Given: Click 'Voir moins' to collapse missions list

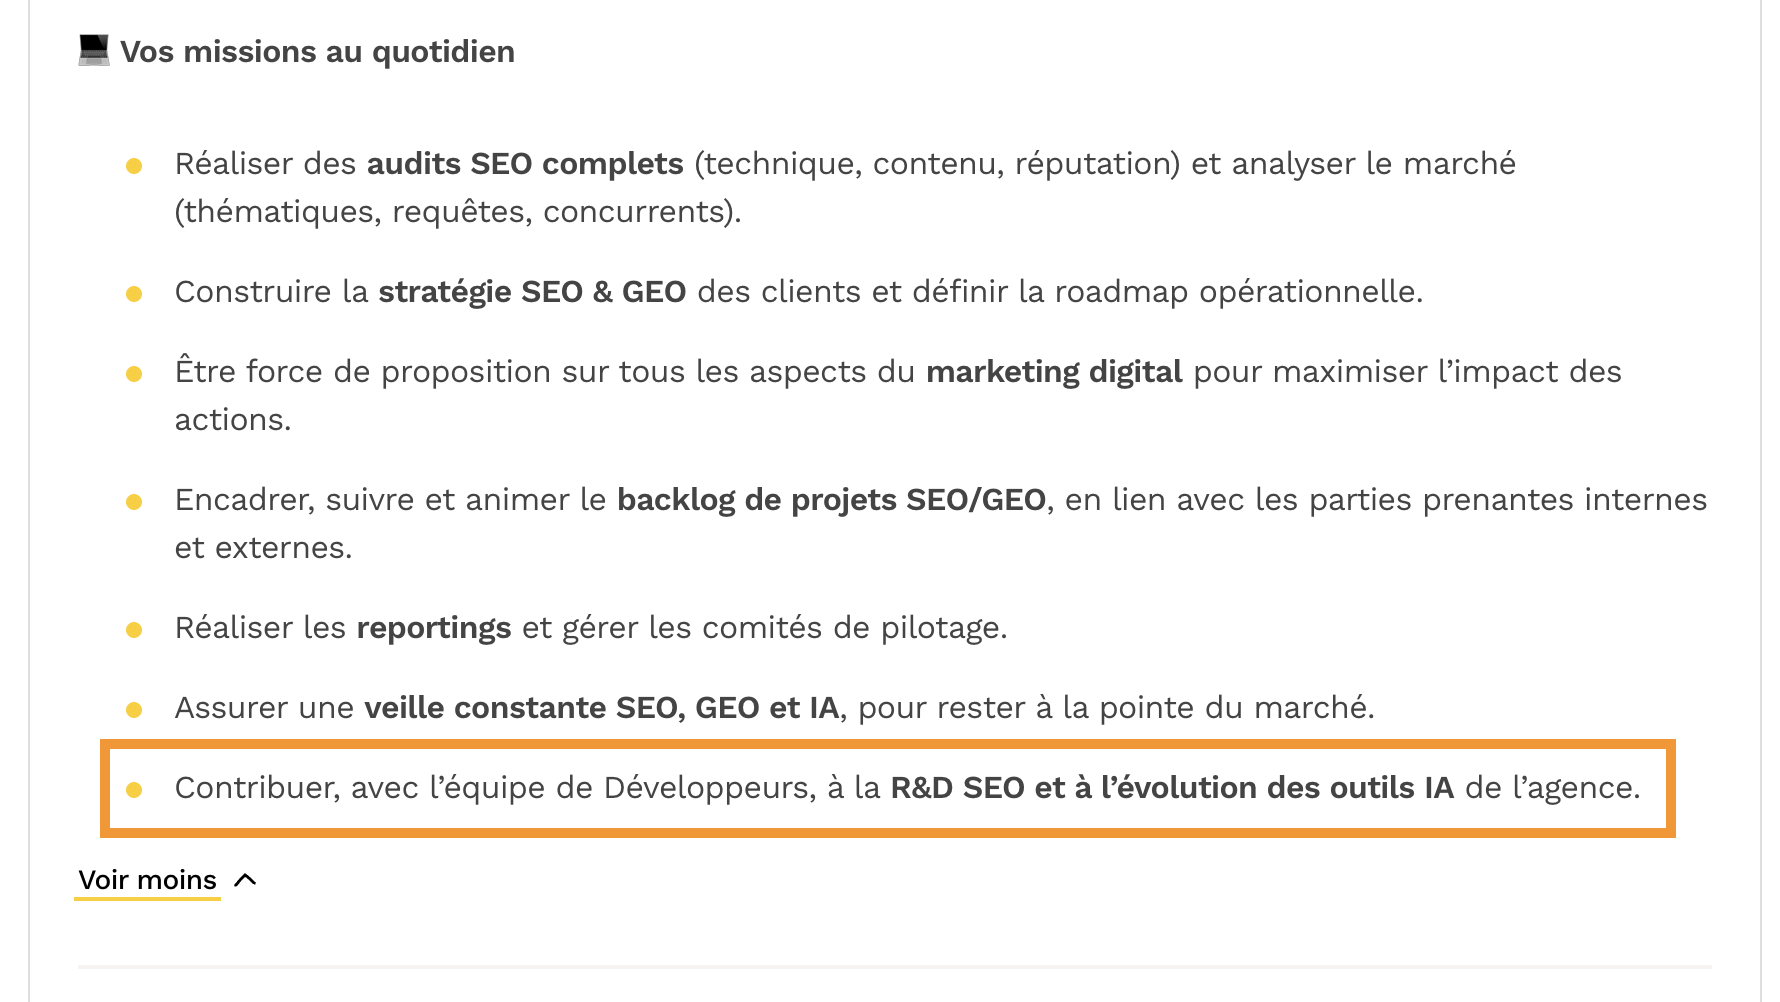Looking at the screenshot, I should (147, 880).
